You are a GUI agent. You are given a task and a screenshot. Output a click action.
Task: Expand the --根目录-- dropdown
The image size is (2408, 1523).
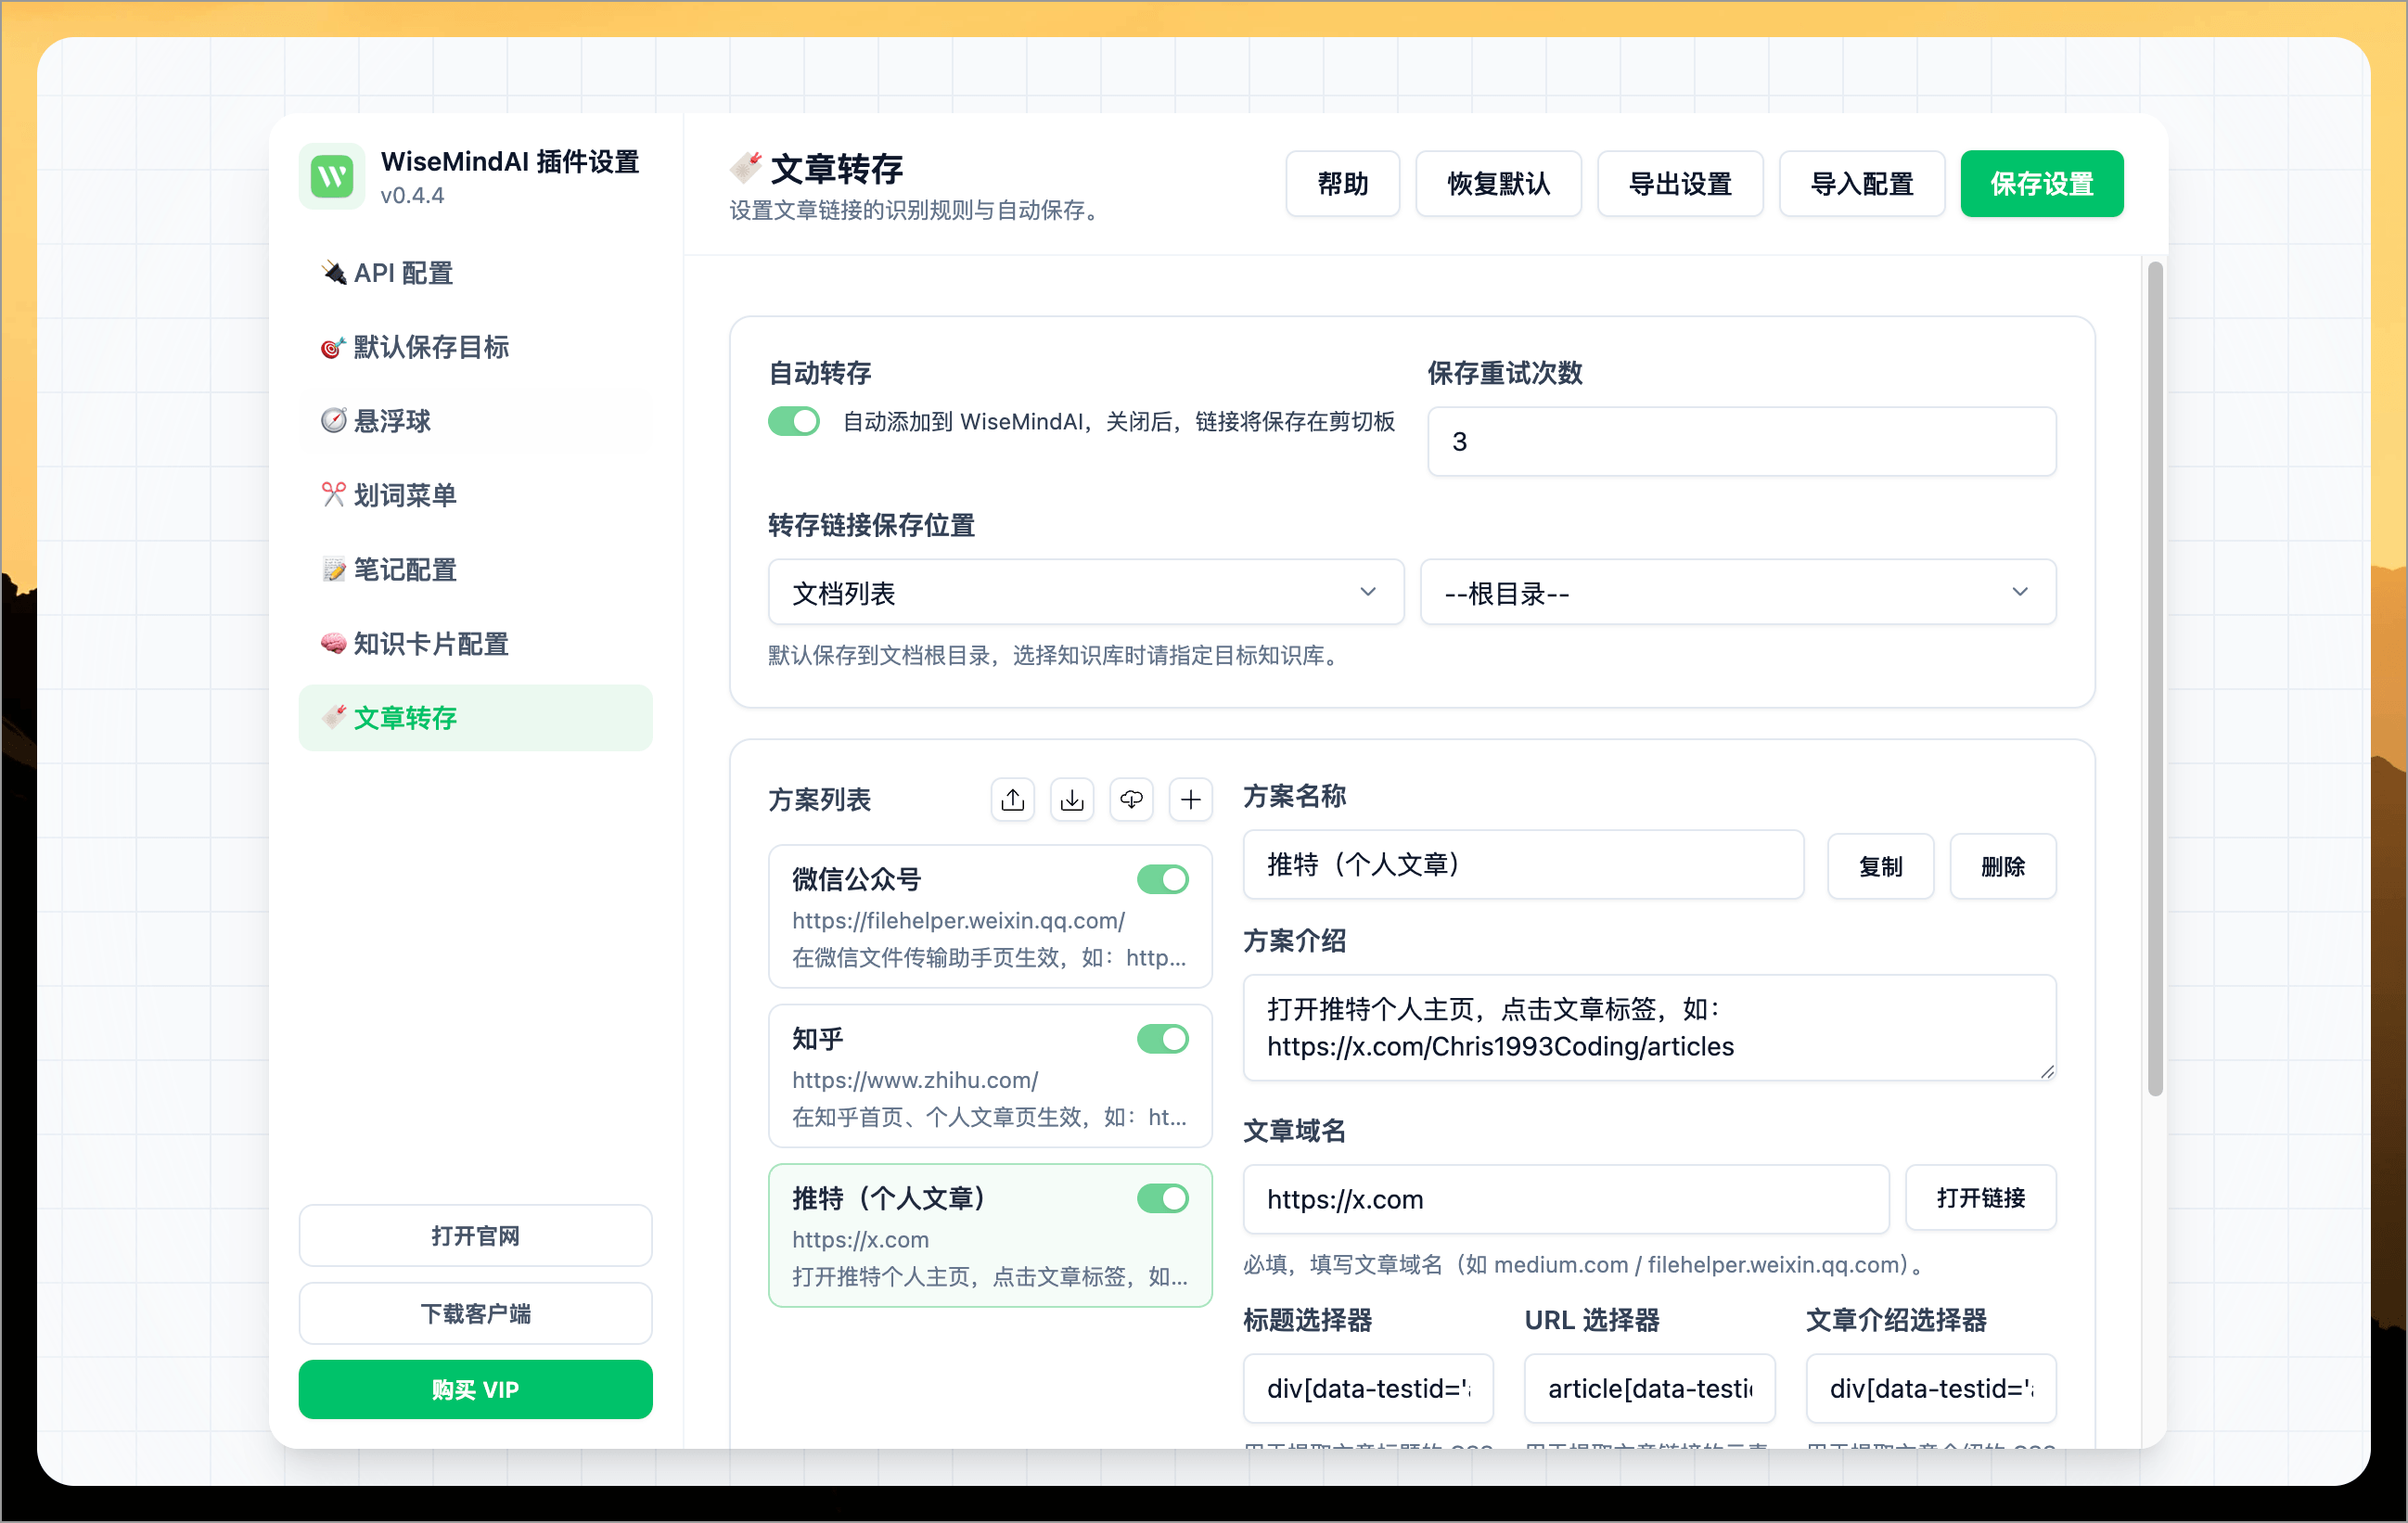pos(1738,592)
